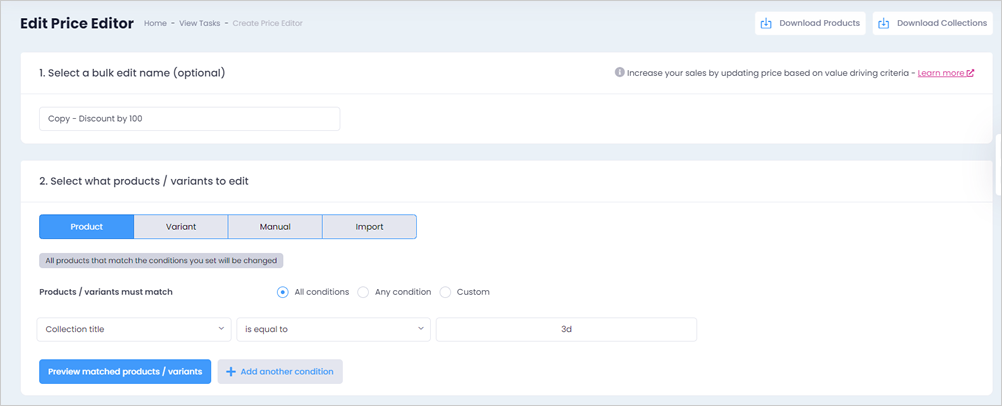This screenshot has width=1002, height=406.
Task: Click the Add another condition label
Action: click(287, 371)
